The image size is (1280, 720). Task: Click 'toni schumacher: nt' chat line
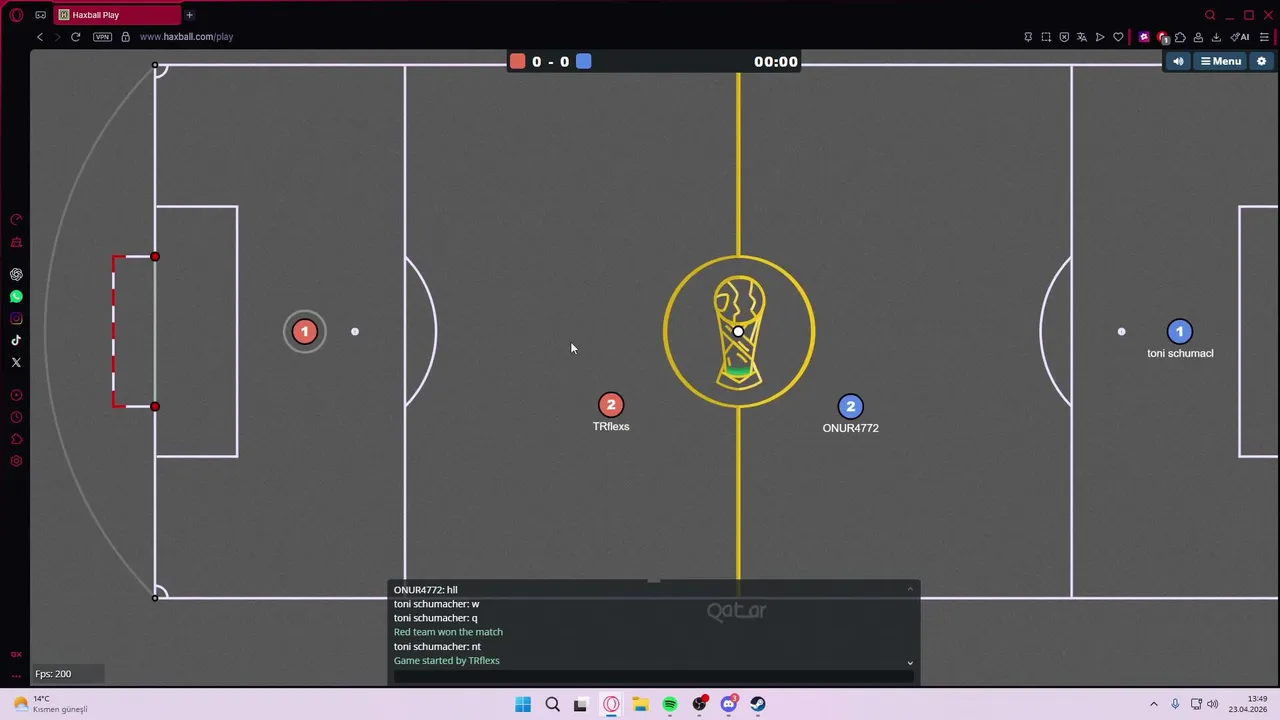click(x=437, y=647)
